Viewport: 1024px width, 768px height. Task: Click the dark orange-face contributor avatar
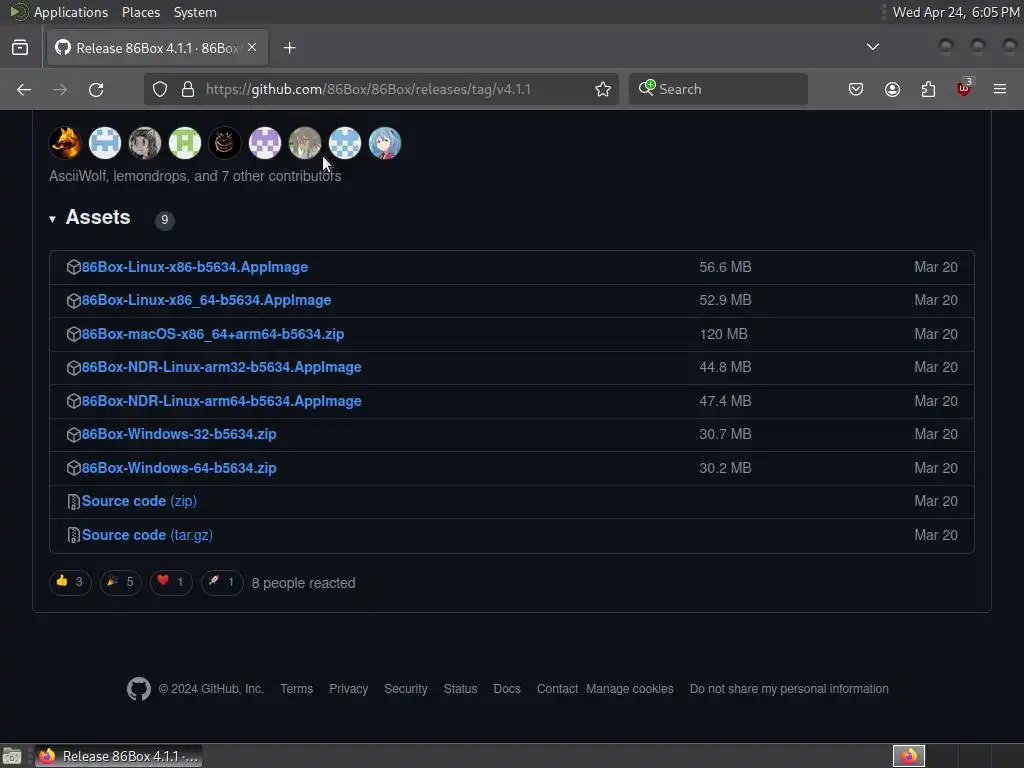[x=225, y=143]
